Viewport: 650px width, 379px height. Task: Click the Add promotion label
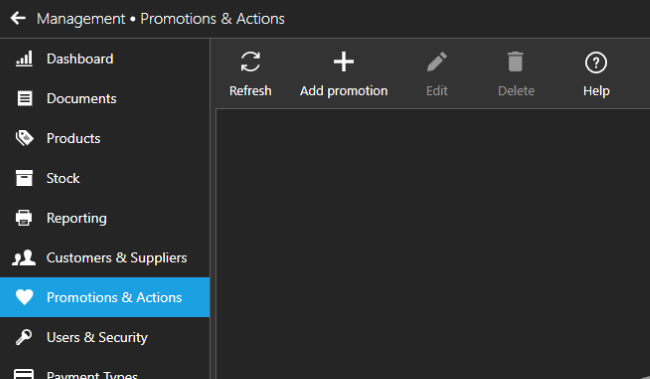click(x=344, y=91)
